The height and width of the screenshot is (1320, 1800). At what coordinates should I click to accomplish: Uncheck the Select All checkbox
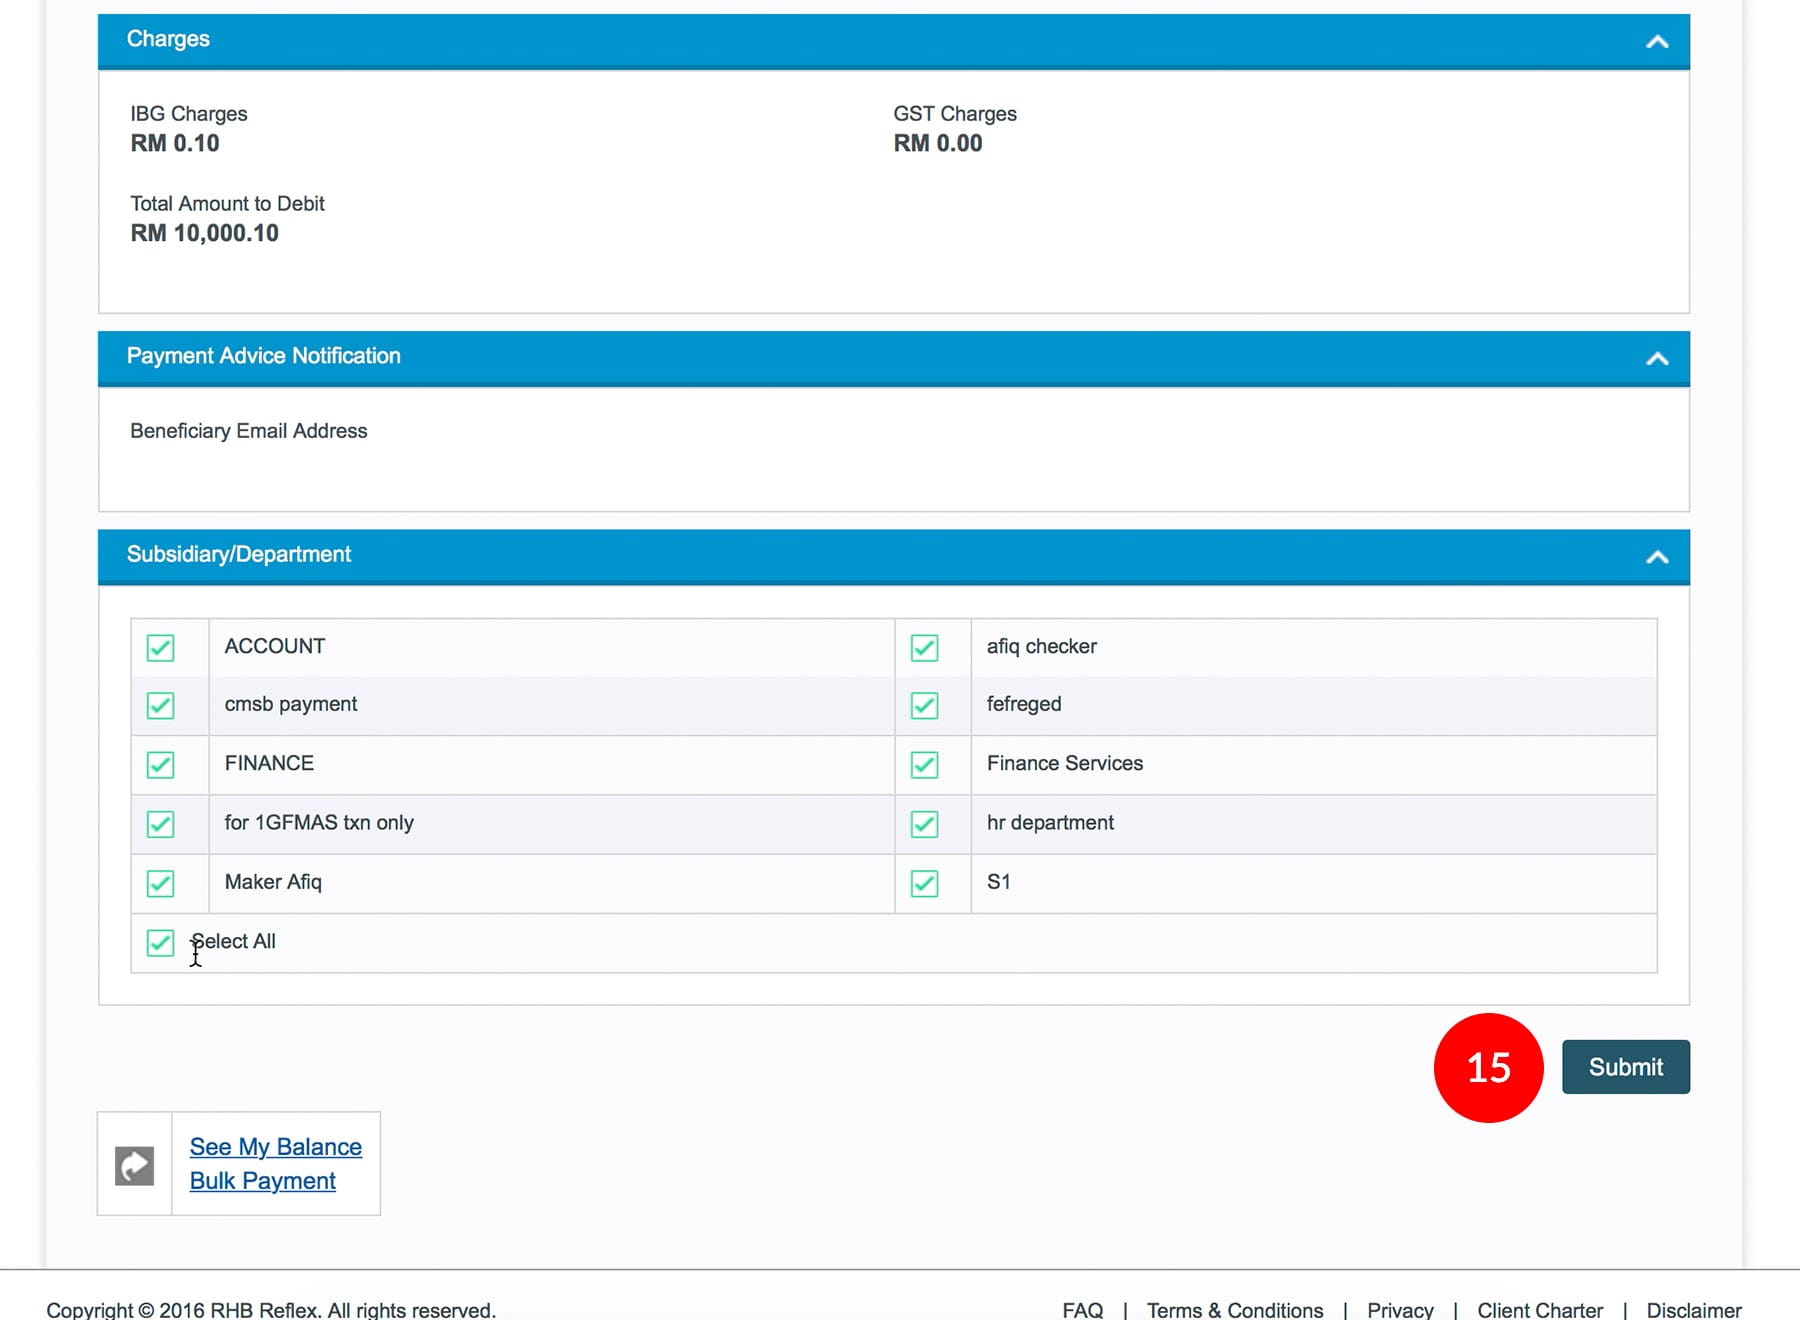(x=160, y=942)
